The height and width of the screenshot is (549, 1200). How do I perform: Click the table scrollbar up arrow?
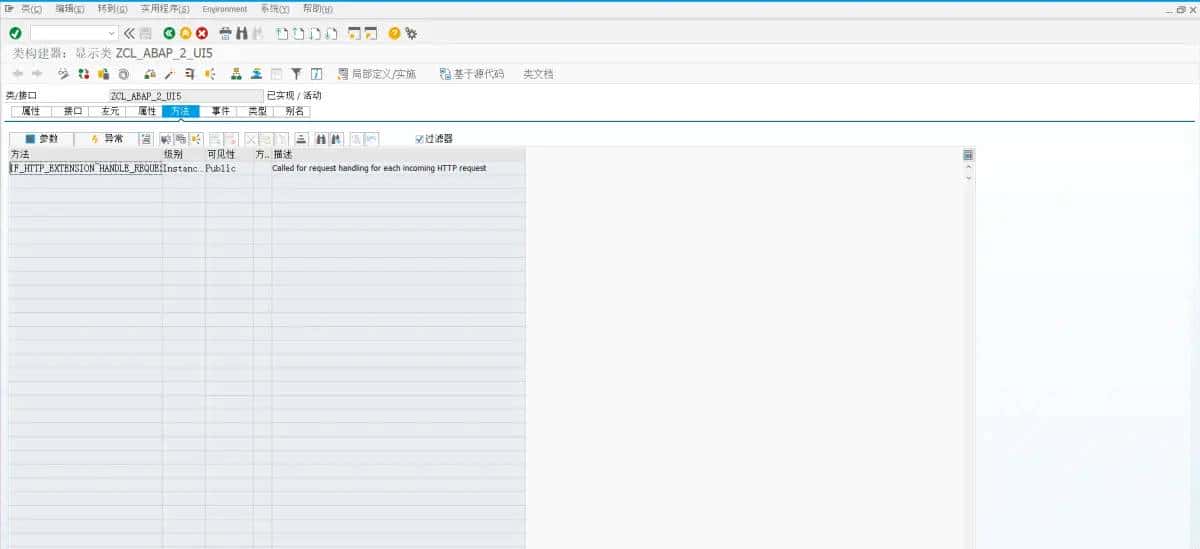[x=968, y=167]
